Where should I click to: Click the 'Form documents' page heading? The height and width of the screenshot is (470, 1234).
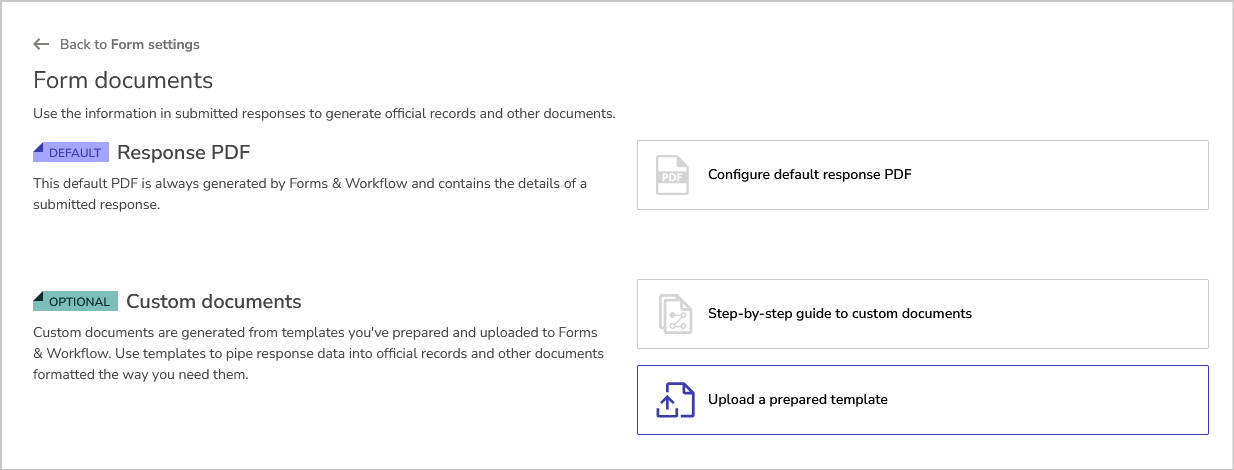pos(123,80)
